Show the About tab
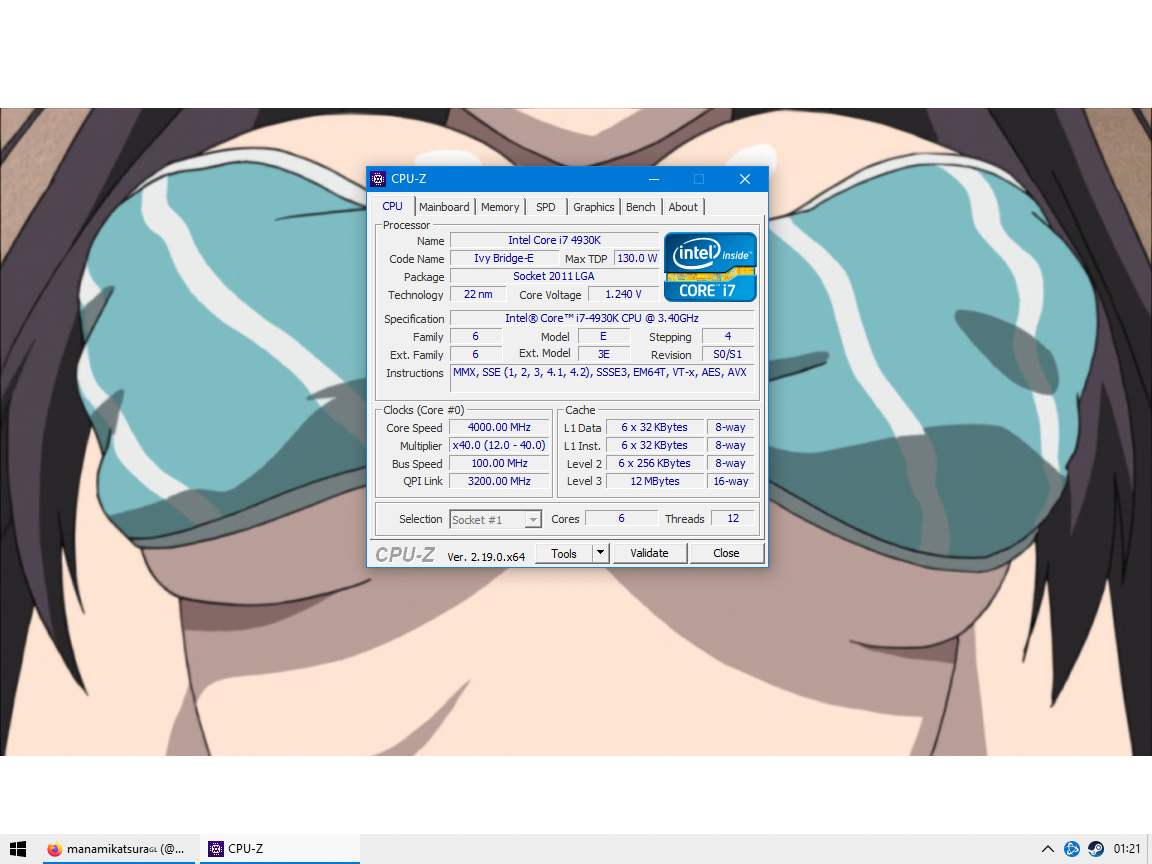 click(683, 207)
